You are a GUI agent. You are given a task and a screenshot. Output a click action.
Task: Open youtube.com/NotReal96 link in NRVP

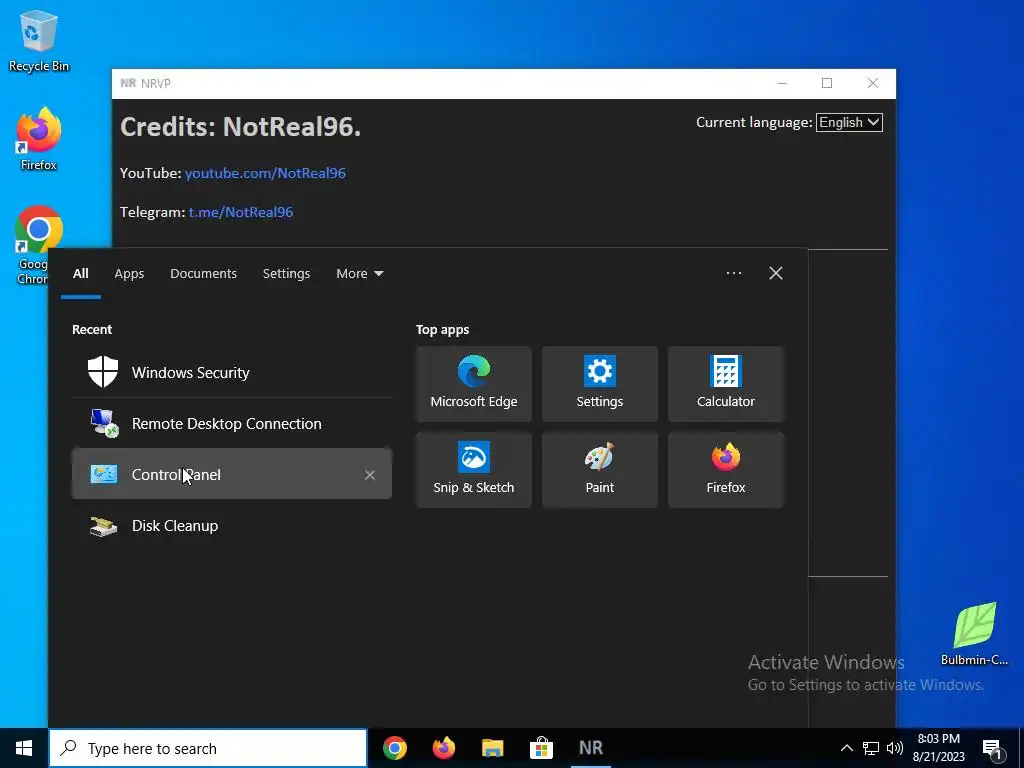(265, 173)
